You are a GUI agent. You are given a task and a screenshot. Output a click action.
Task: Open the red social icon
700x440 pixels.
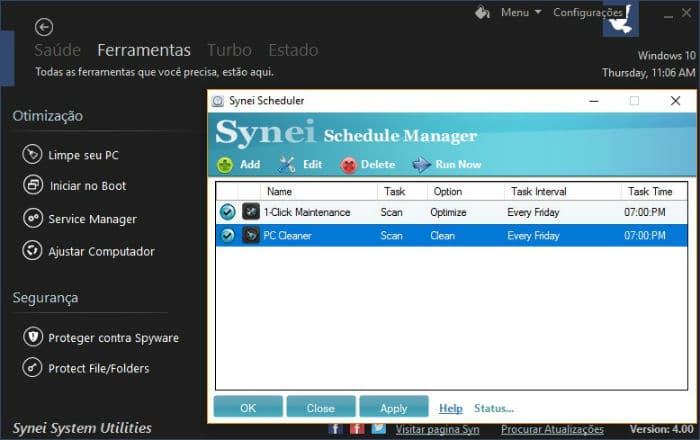pos(357,429)
